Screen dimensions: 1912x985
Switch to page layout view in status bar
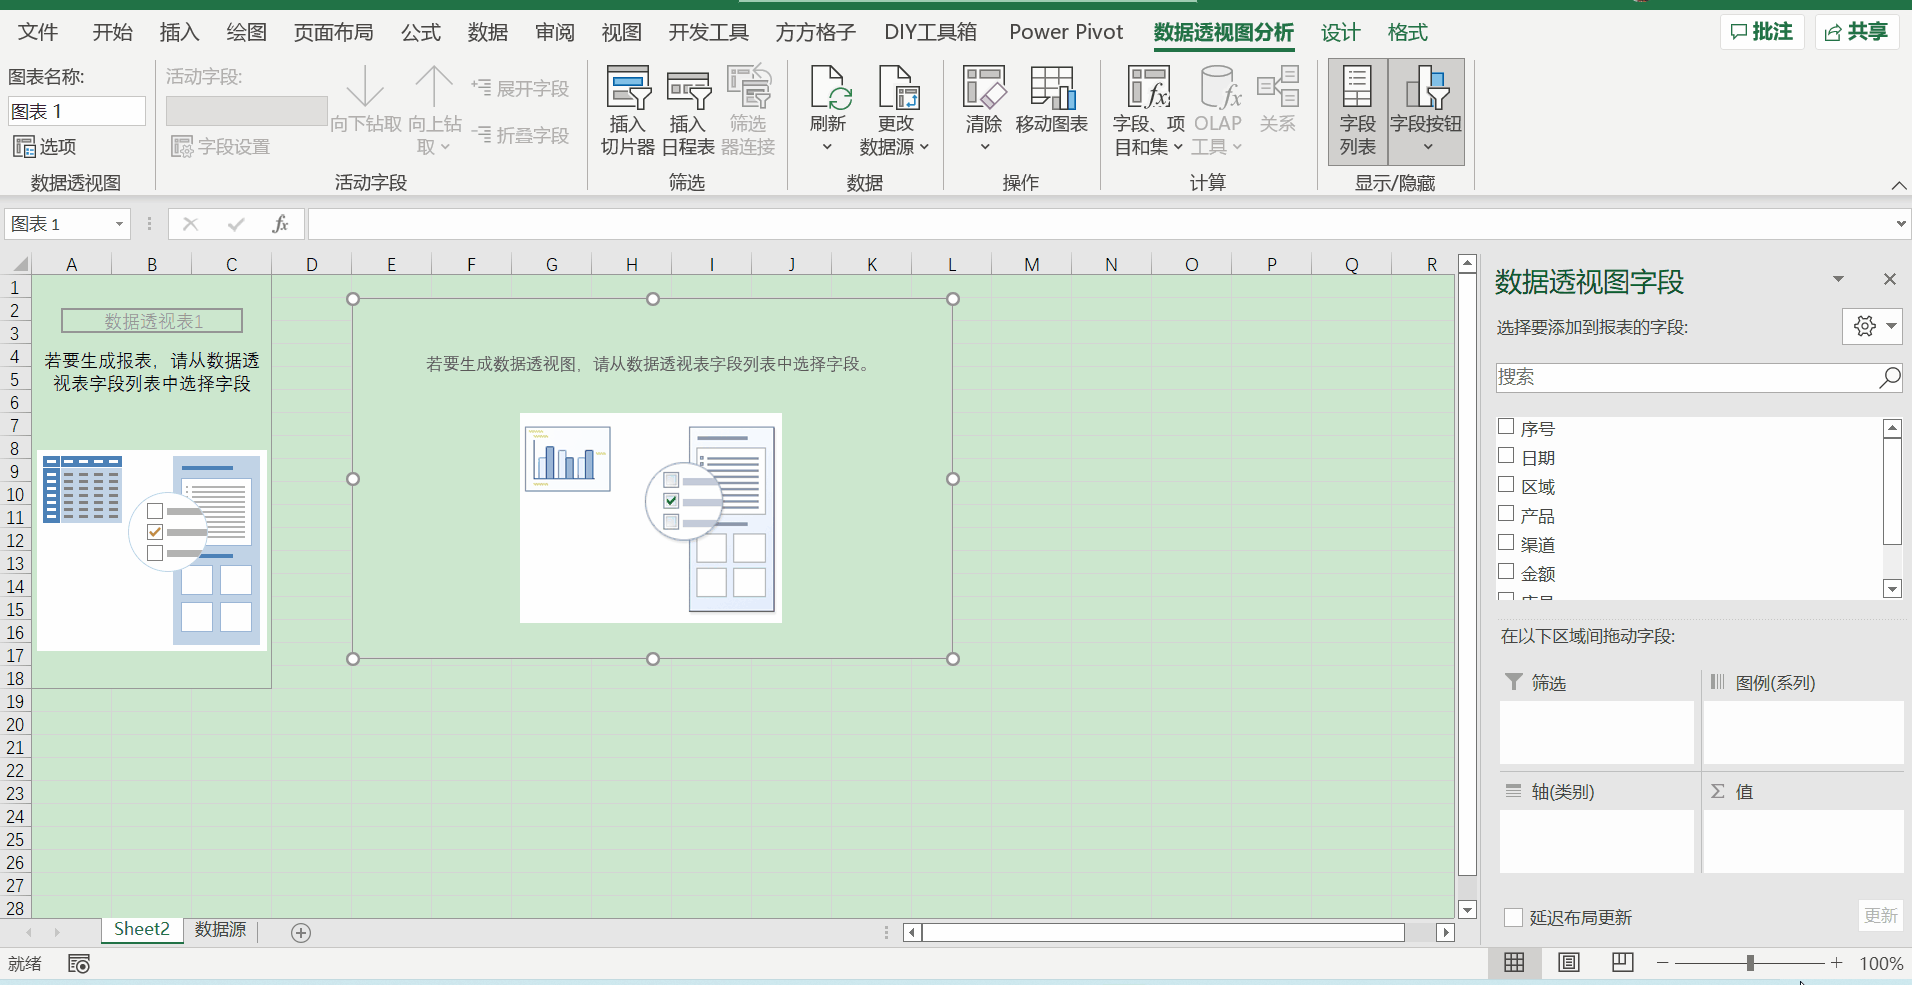(1568, 962)
